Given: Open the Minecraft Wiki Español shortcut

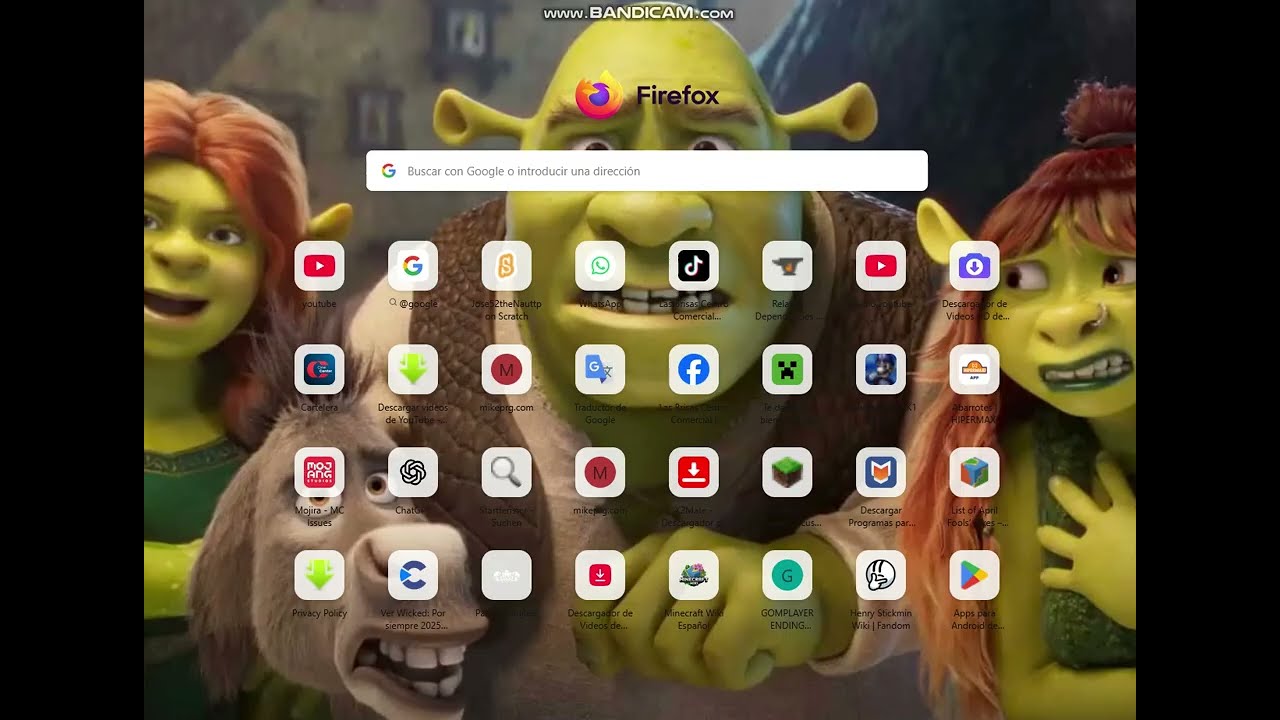Looking at the screenshot, I should tap(693, 575).
